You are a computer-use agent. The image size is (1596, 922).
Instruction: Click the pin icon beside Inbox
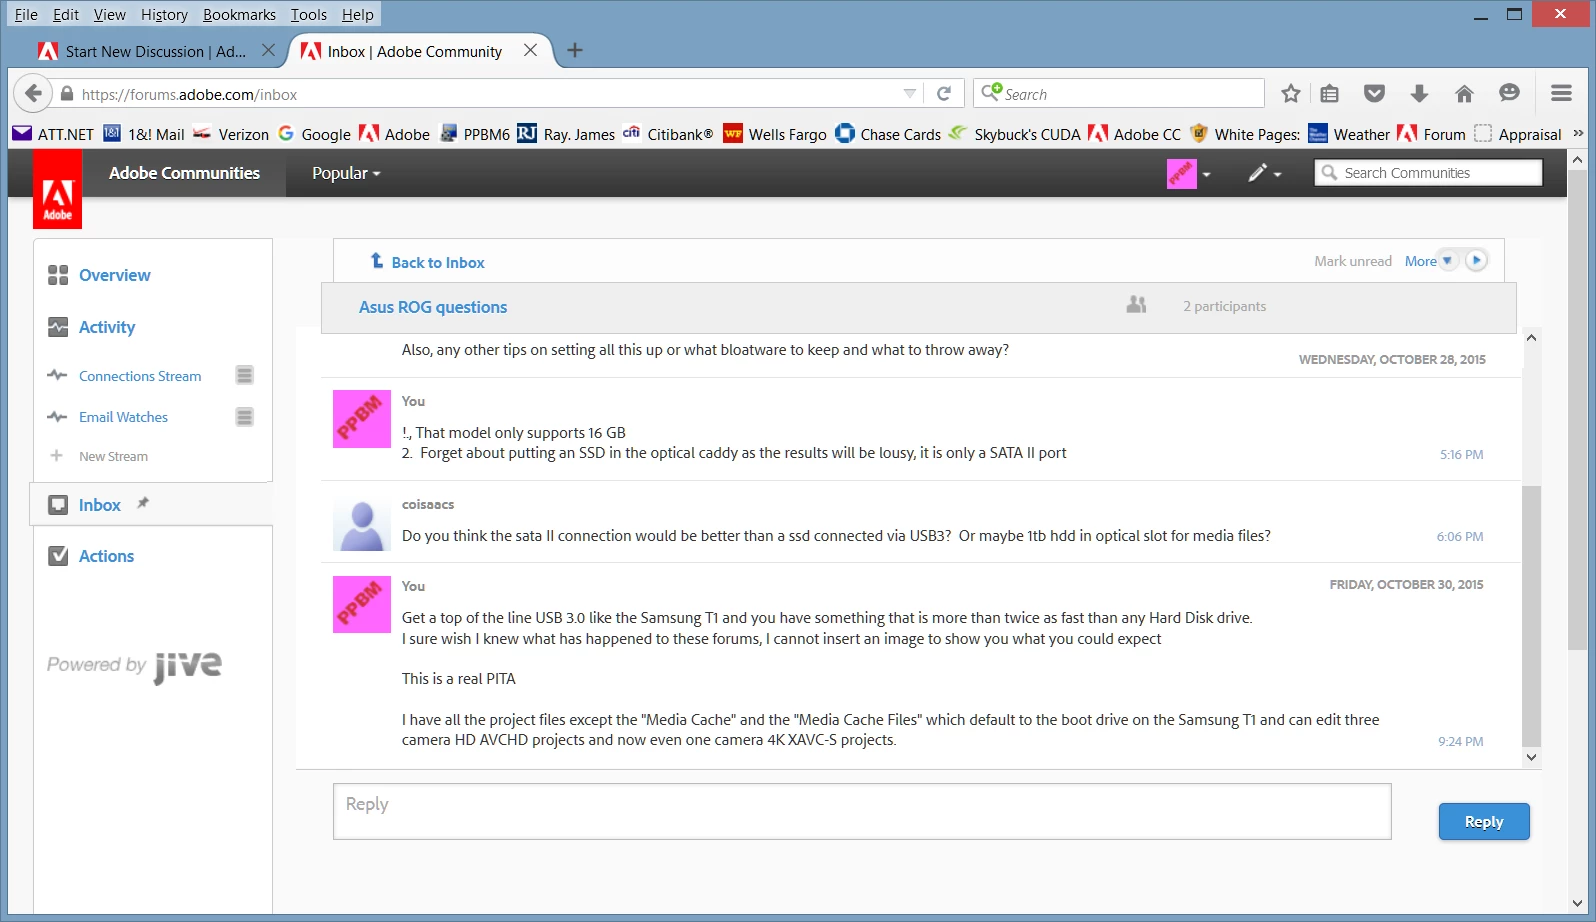click(143, 503)
